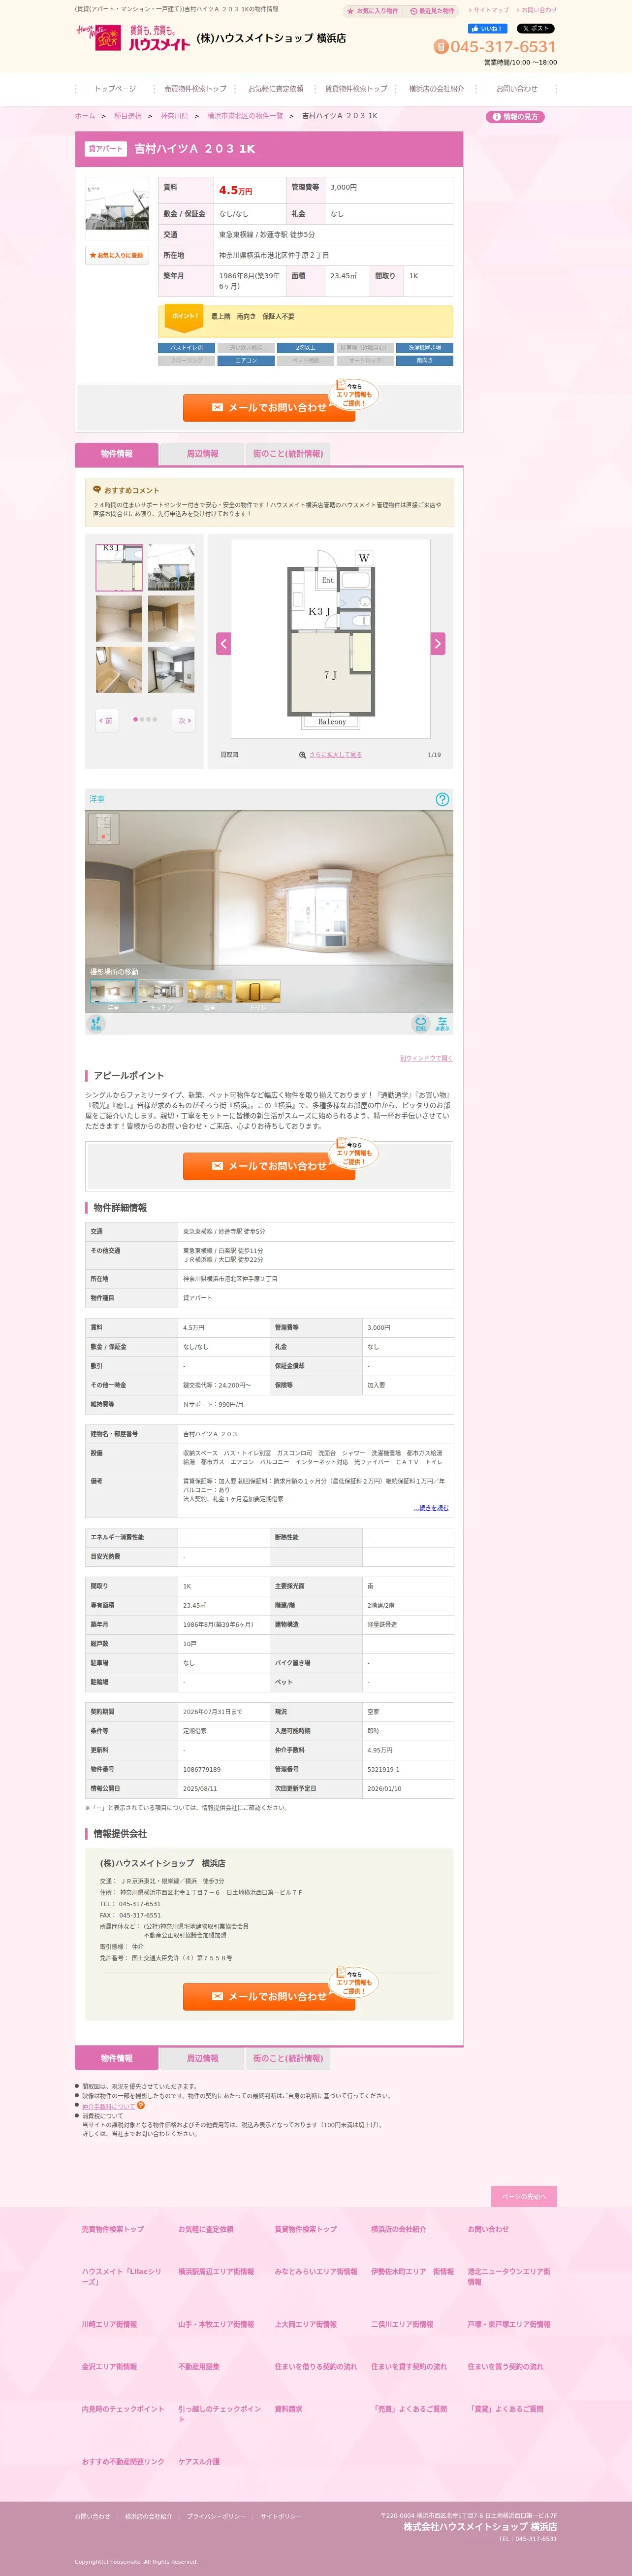Viewport: 632px width, 2576px height.
Task: Click メールでお問い合わせ button in 情報提供会社 section
Action: (269, 1996)
